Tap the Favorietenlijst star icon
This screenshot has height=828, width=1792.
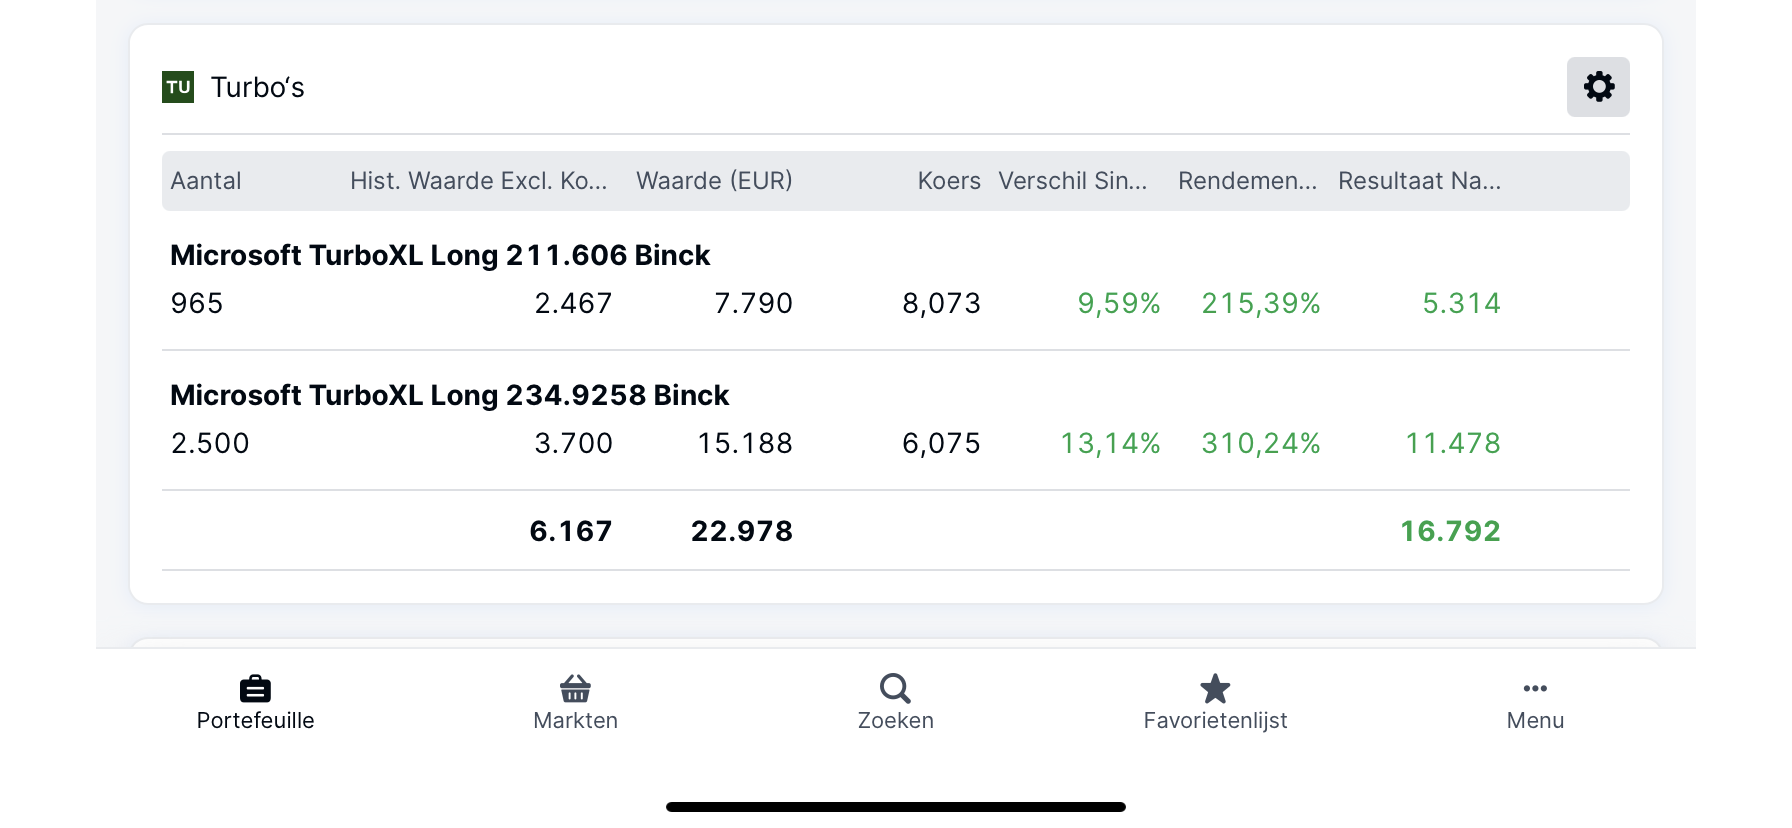[1215, 689]
